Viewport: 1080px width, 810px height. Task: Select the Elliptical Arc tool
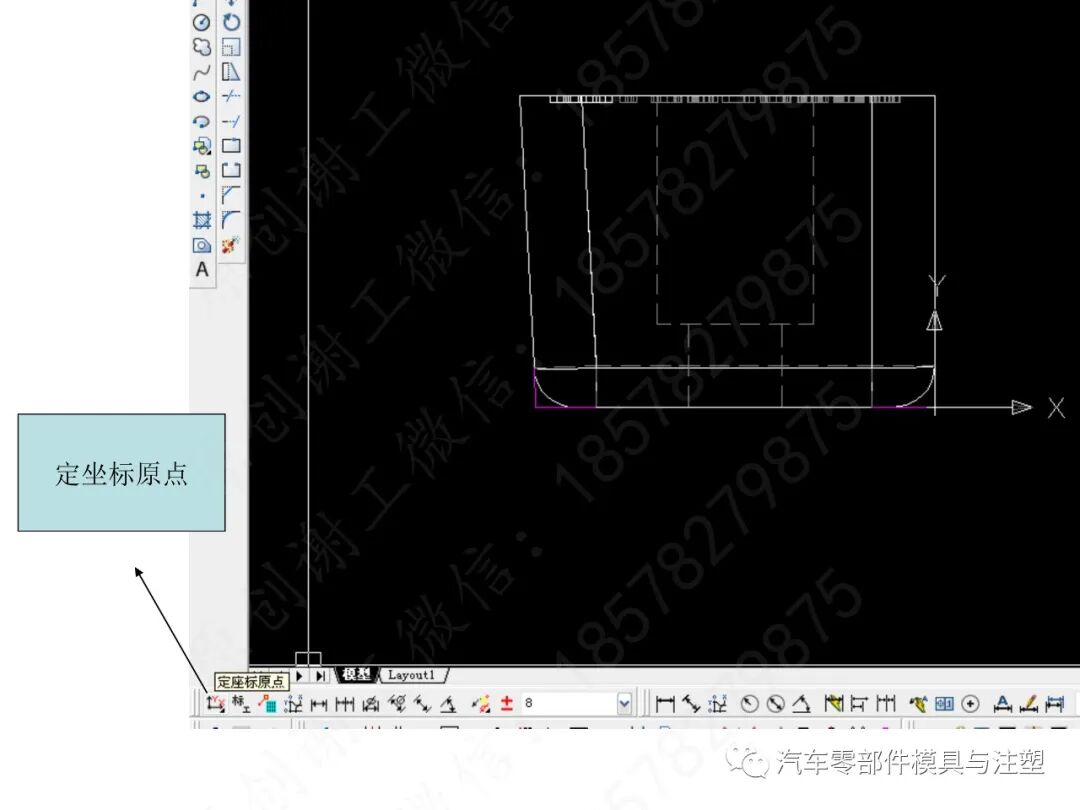tap(201, 121)
